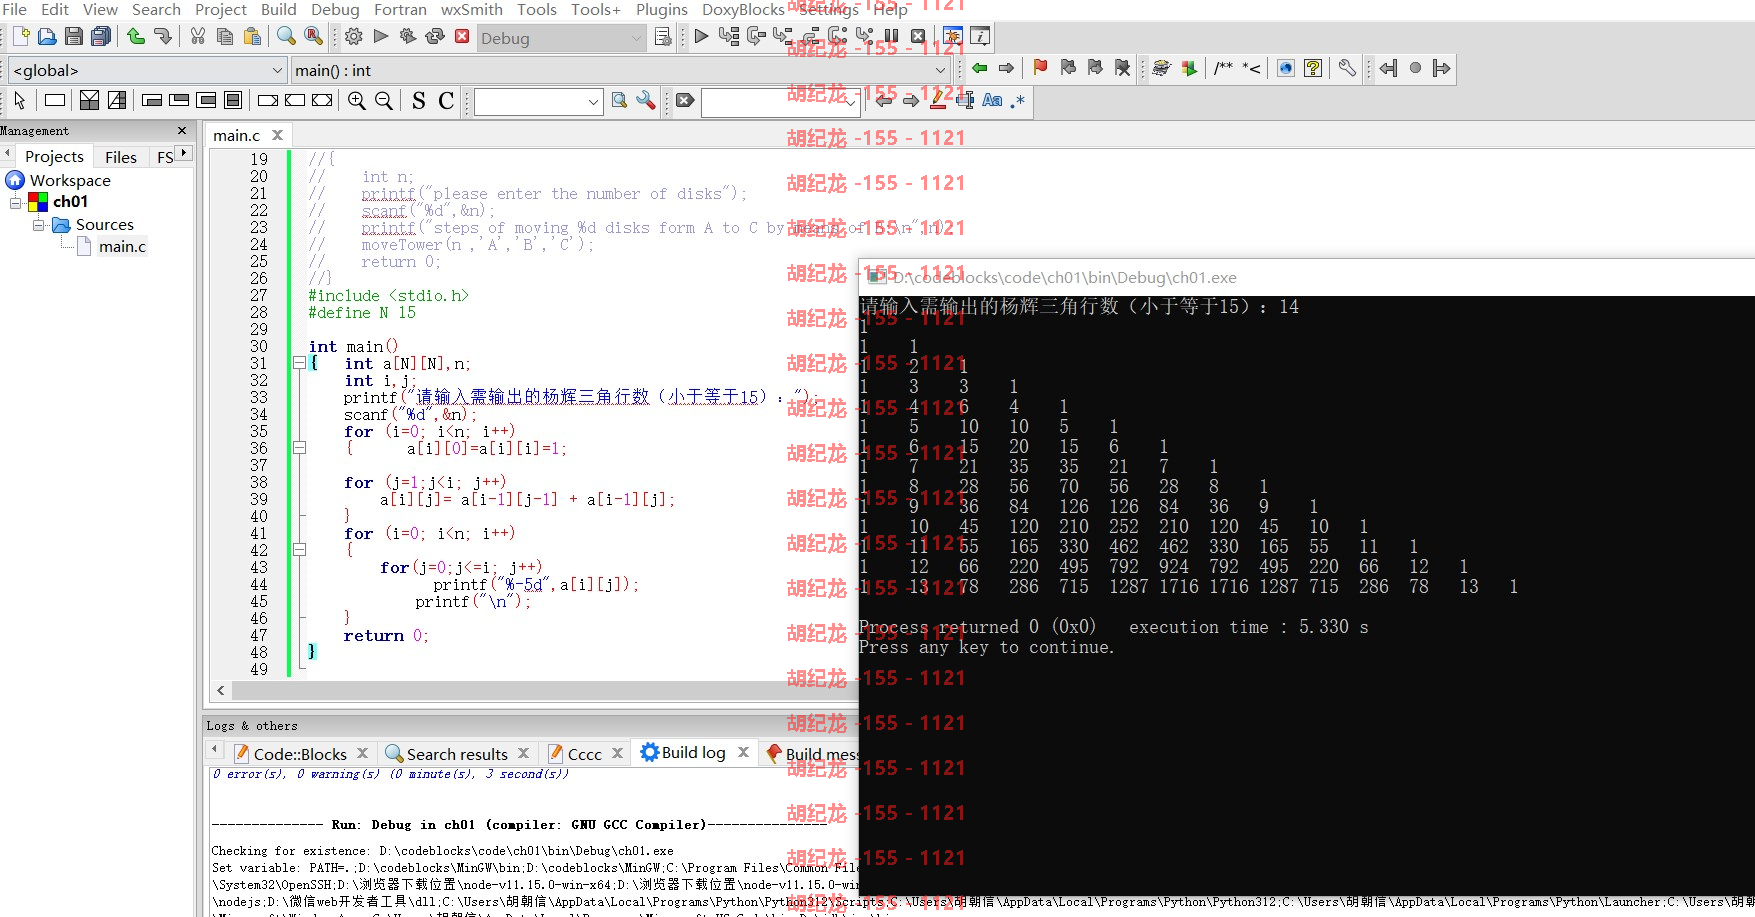Switch to the Build log tab
The image size is (1755, 917).
coord(693,752)
